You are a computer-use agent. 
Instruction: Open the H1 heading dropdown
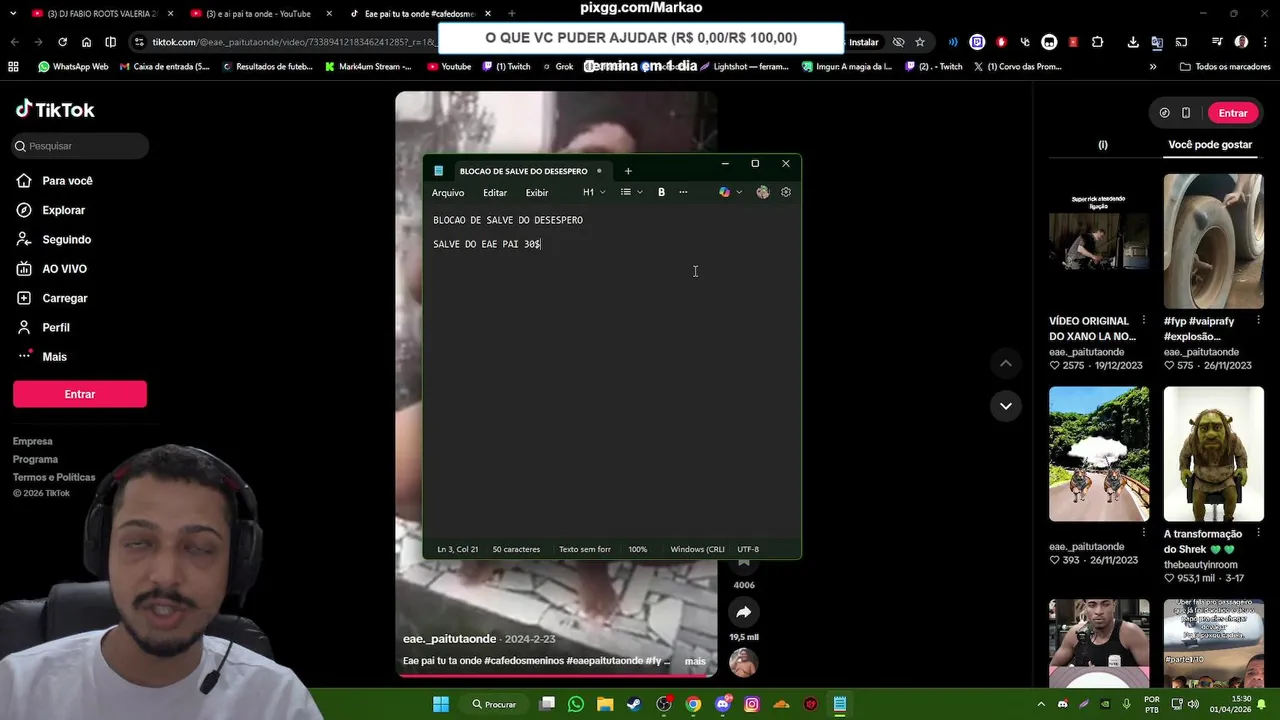[594, 192]
